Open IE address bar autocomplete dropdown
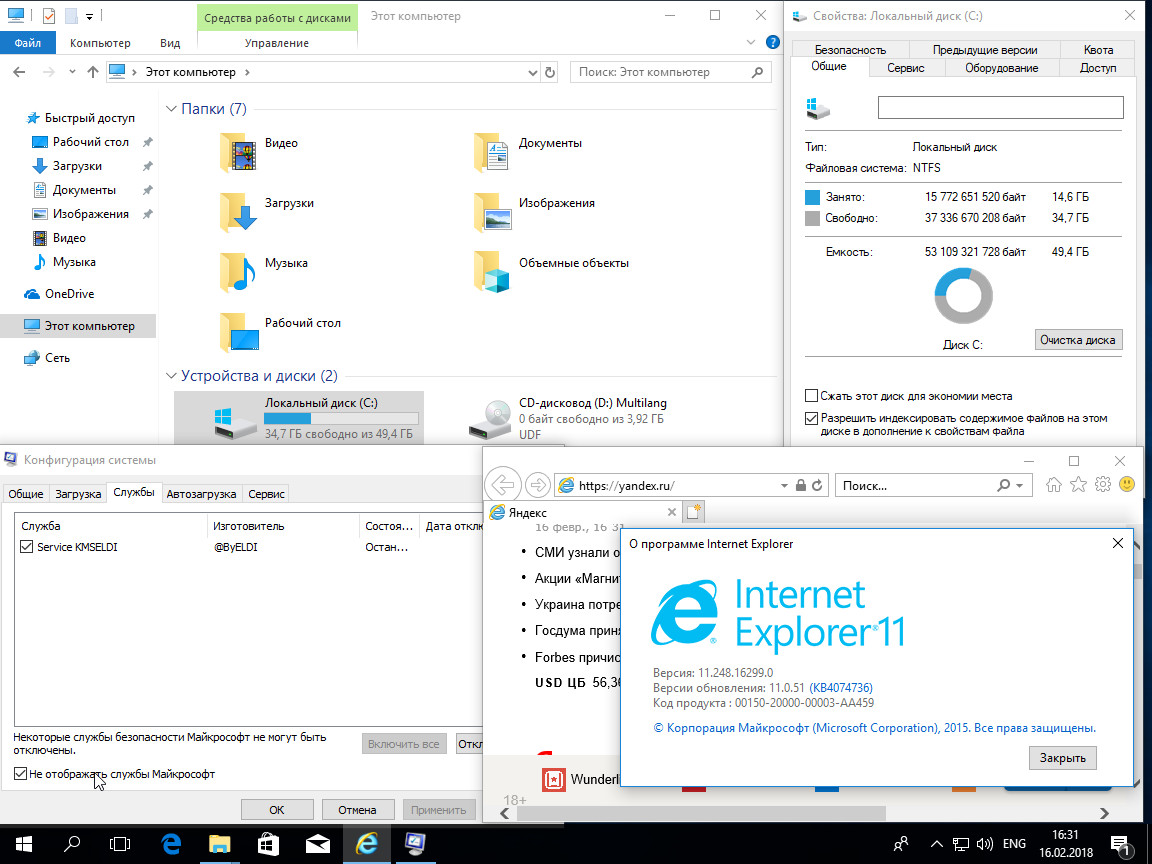The height and width of the screenshot is (864, 1152). click(784, 485)
